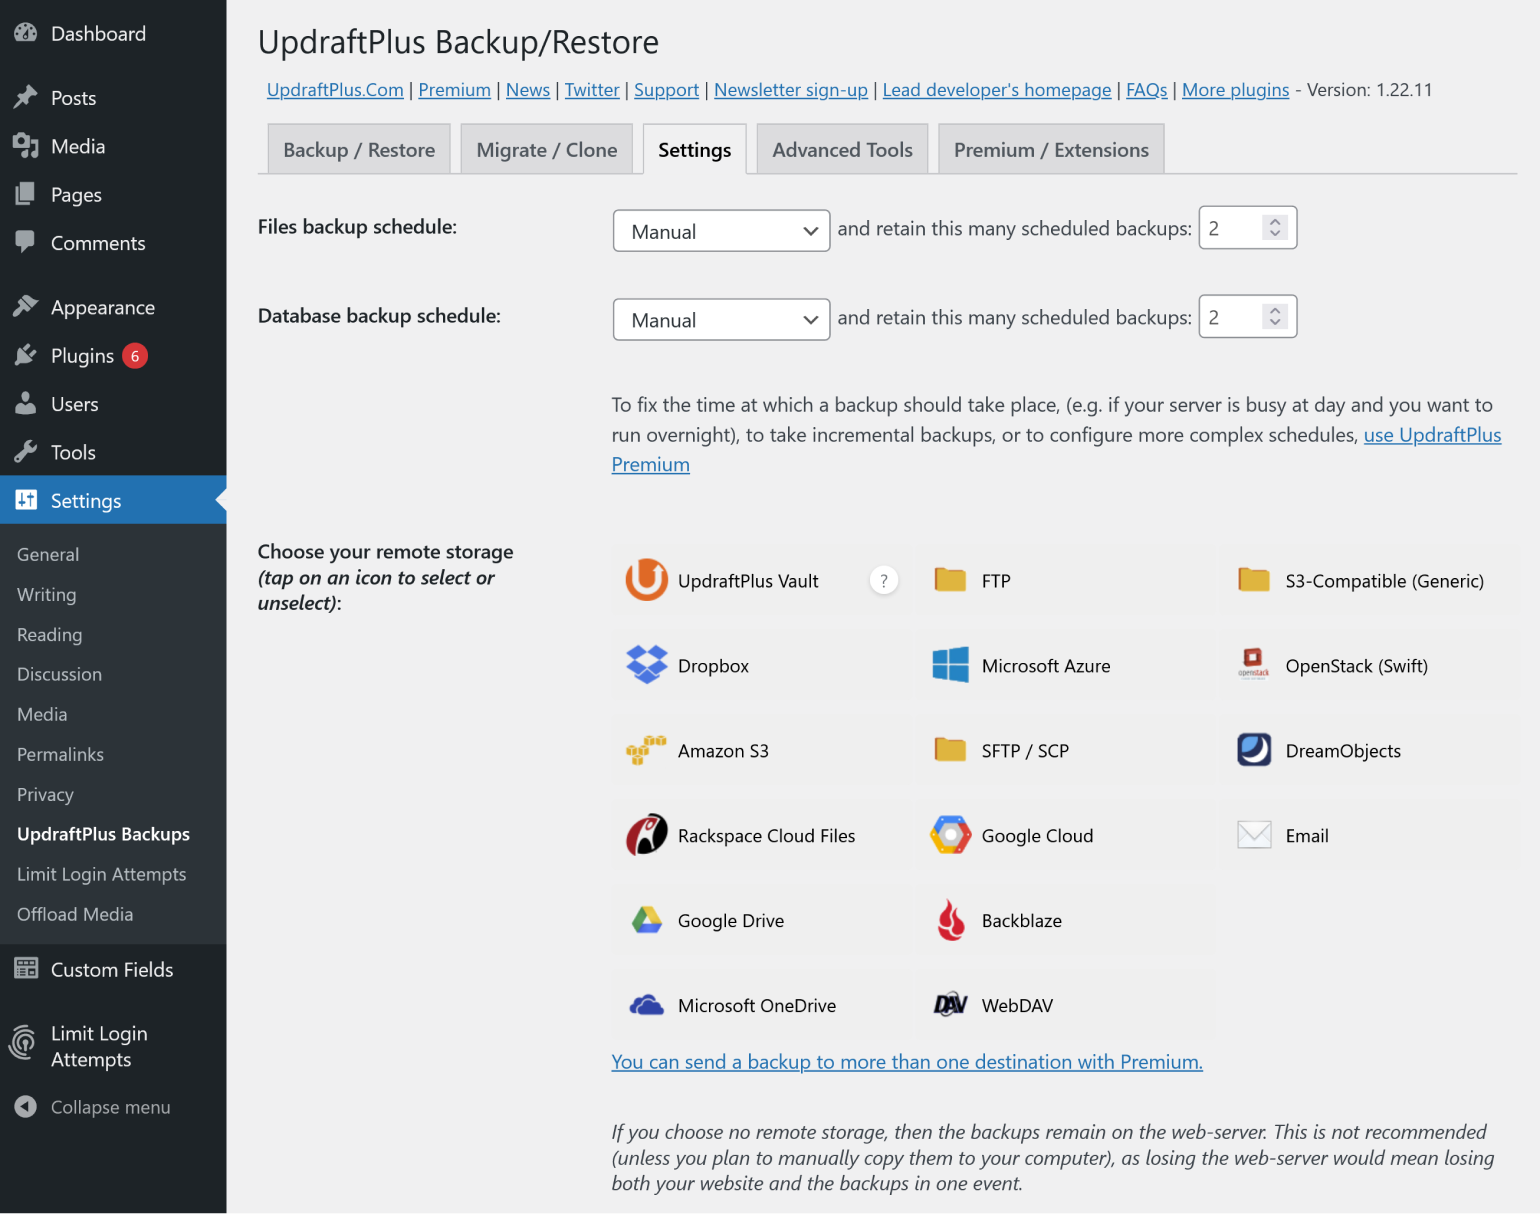This screenshot has width=1540, height=1214.
Task: Select the Google Cloud storage icon
Action: [950, 835]
